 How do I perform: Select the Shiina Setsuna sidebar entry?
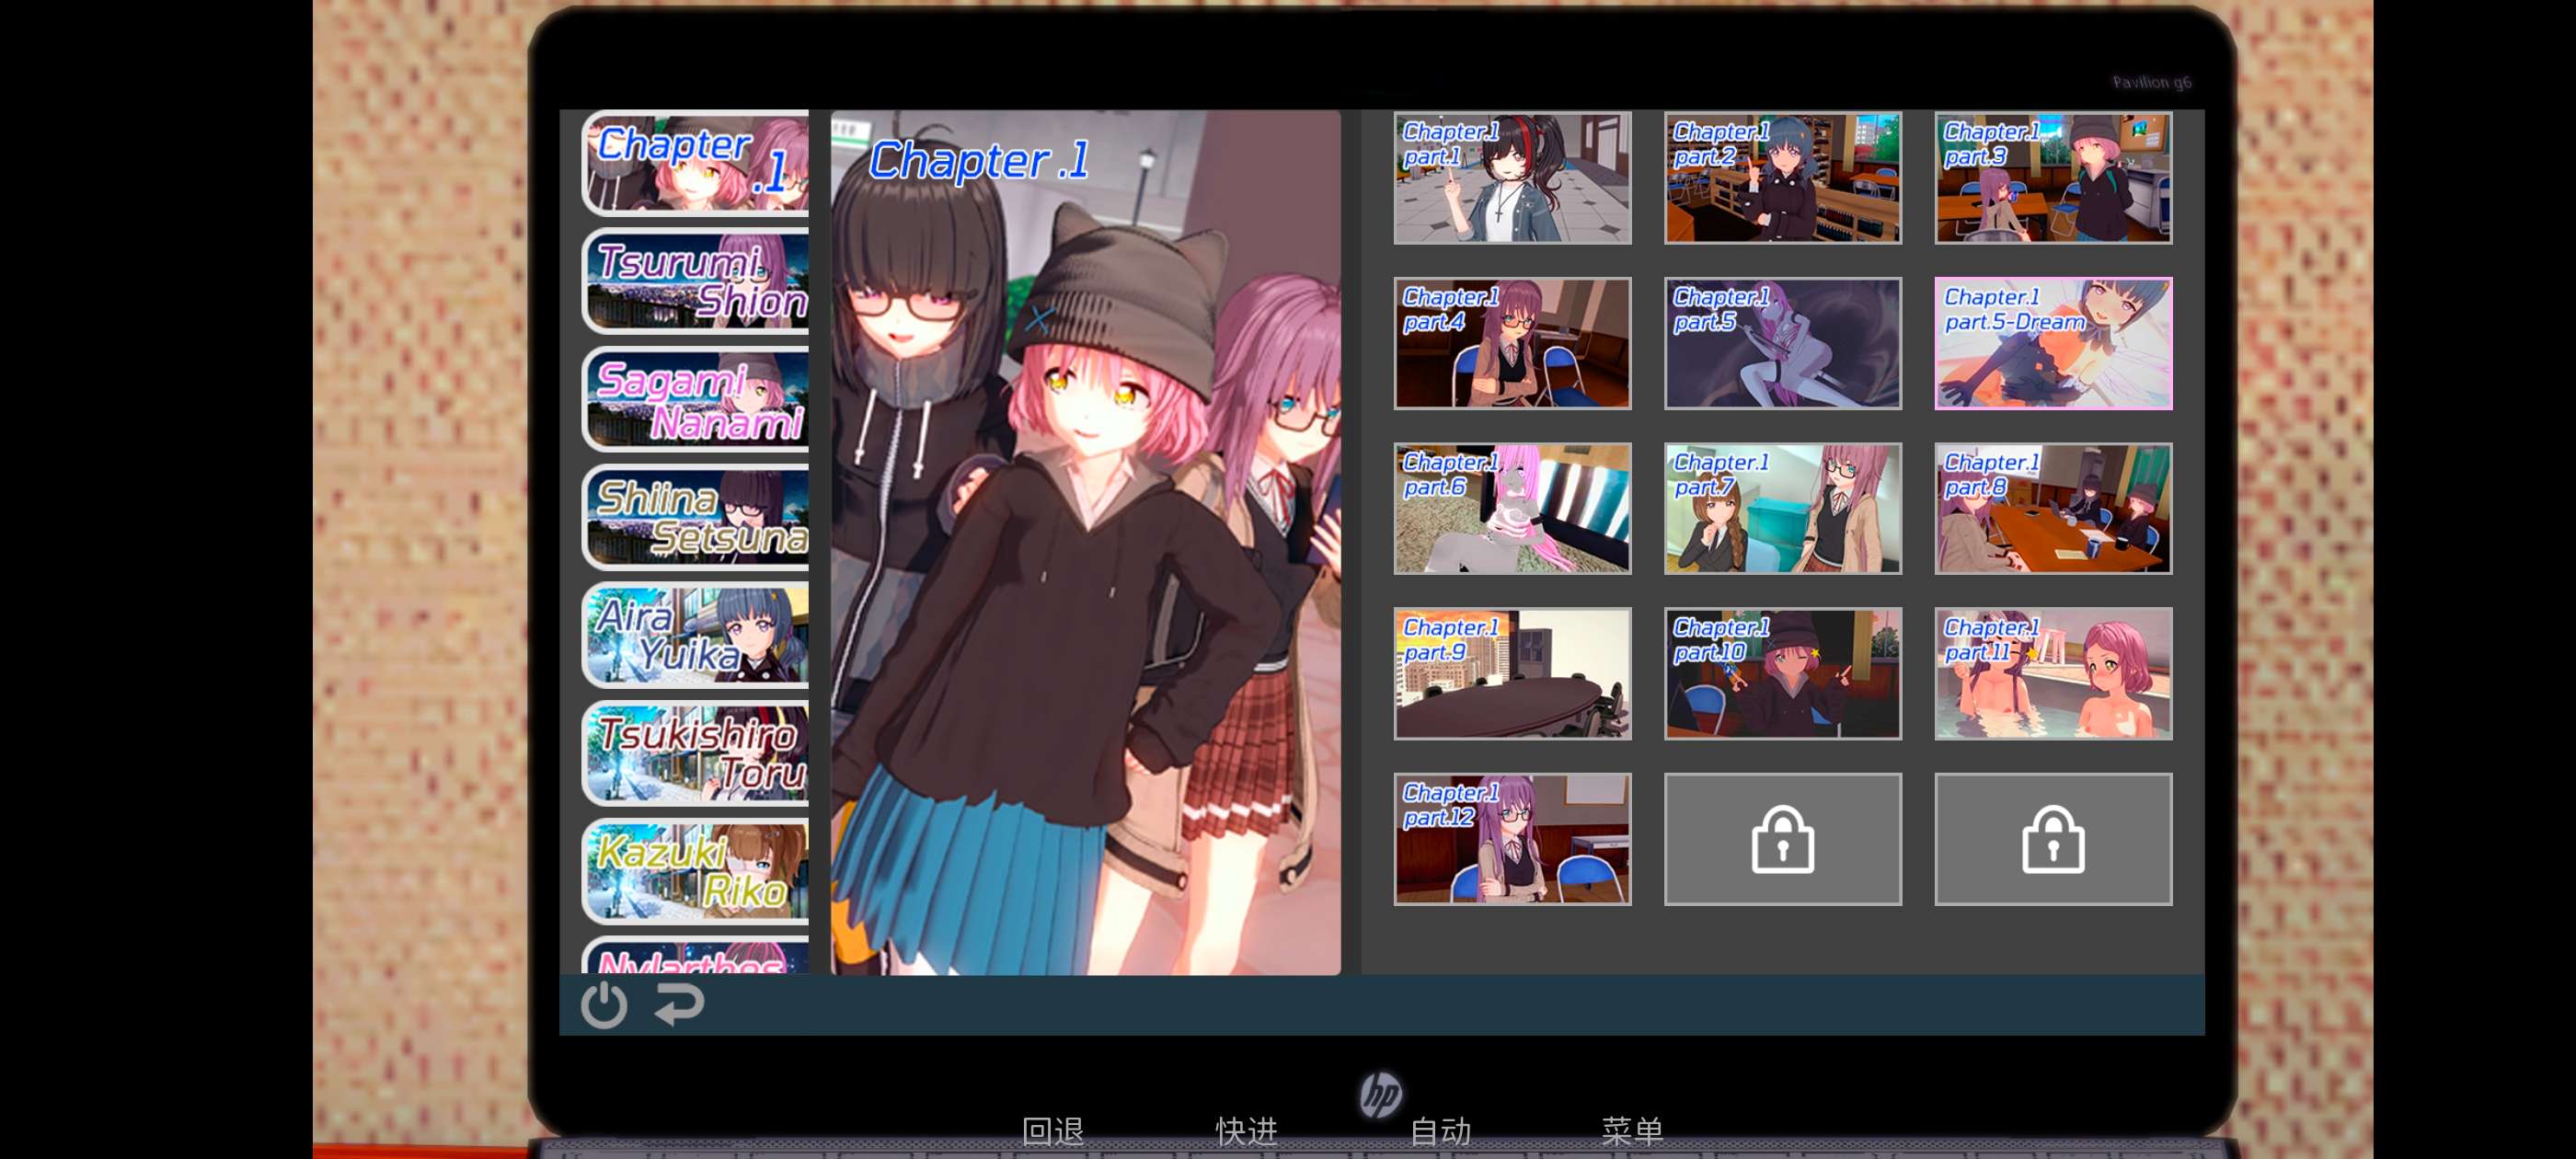[696, 517]
